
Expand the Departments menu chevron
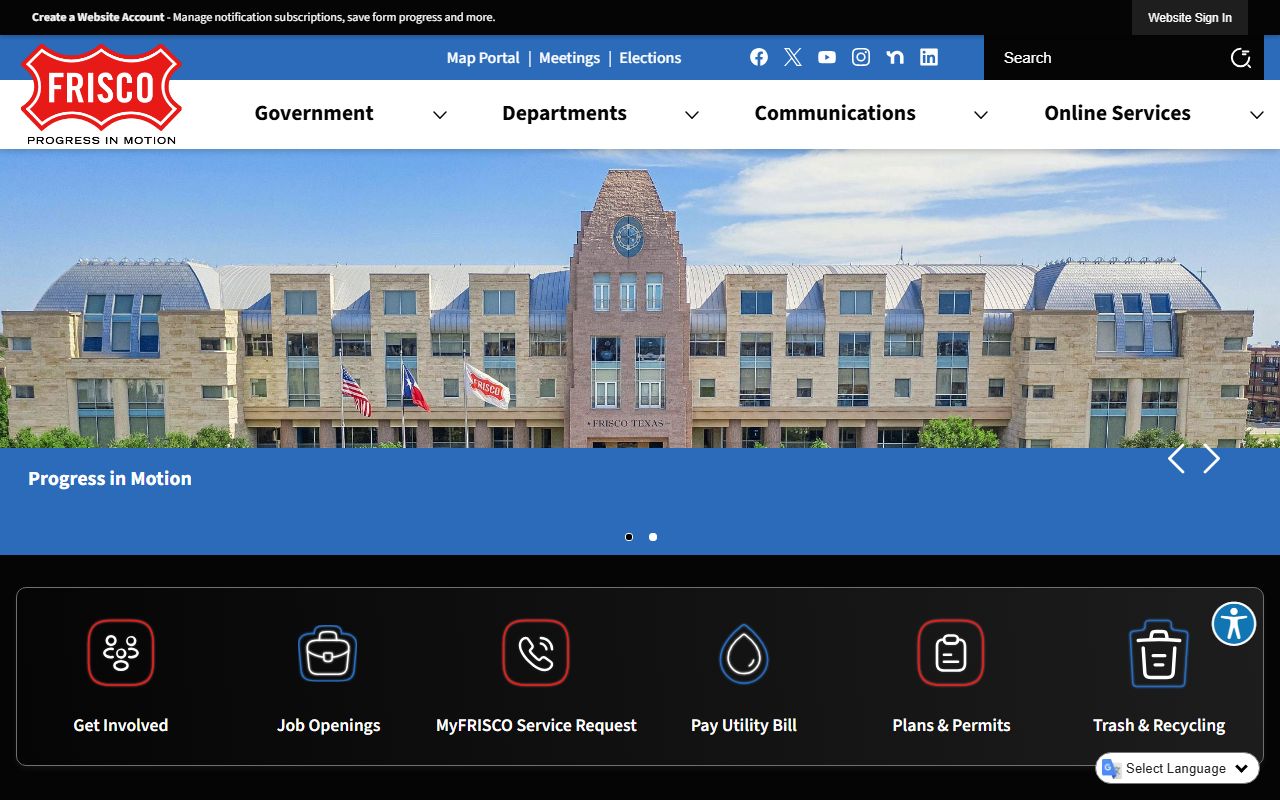coord(691,115)
